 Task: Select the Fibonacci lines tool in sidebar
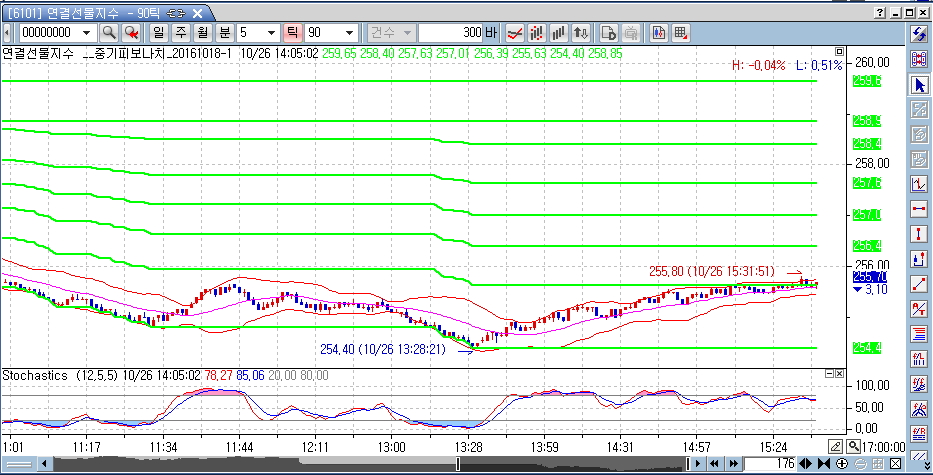coord(919,333)
